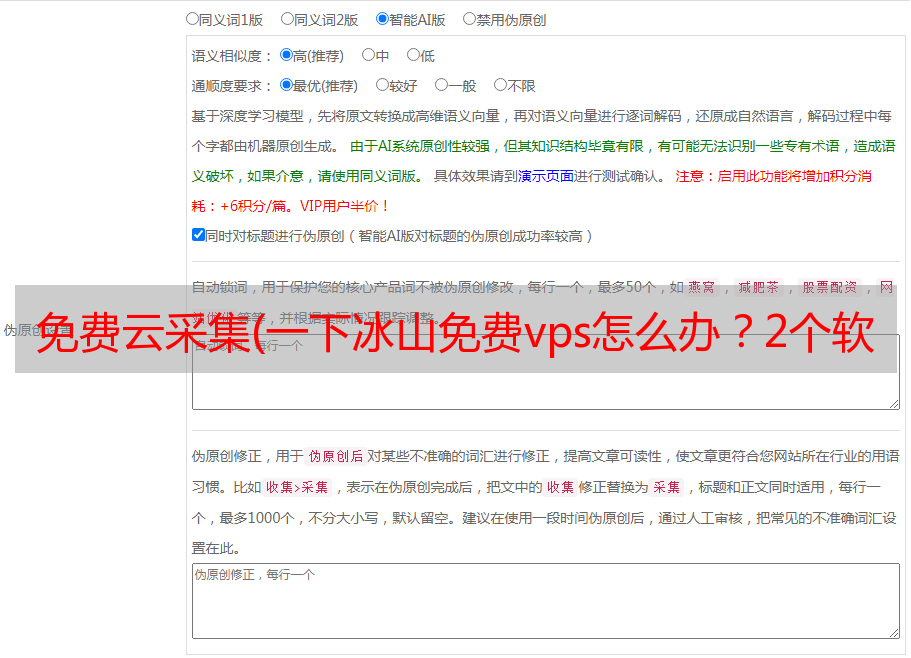Set 通顺度要求 to 不限

coord(500,85)
